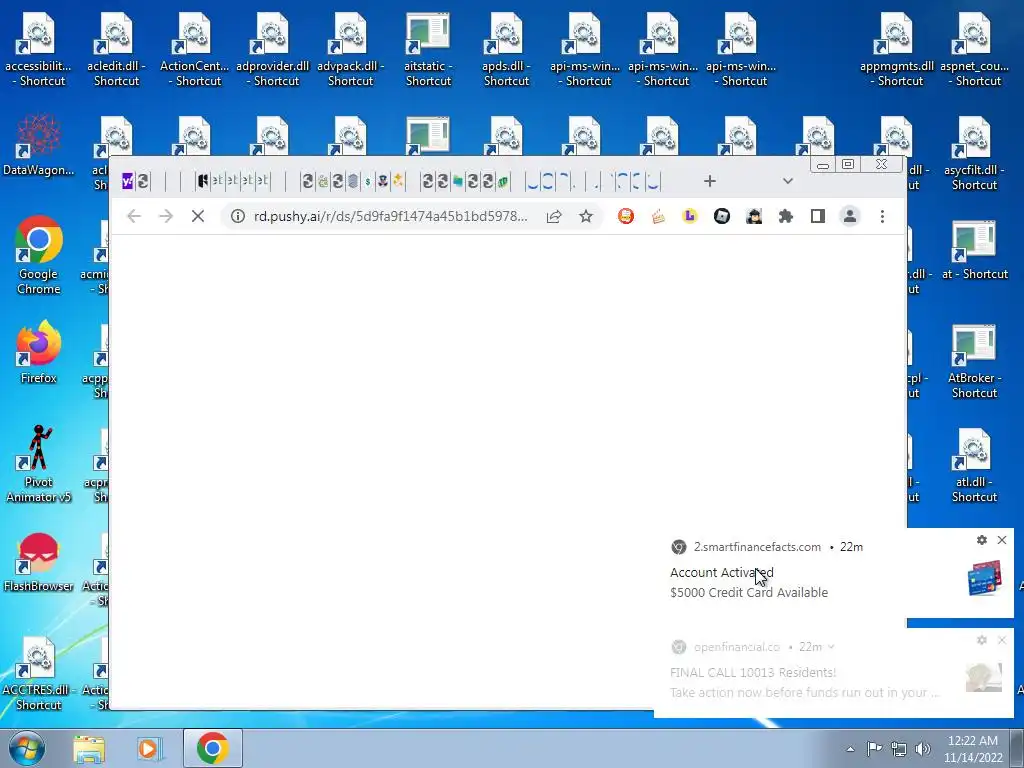Select the adprovider.dll shortcut icon
The image size is (1024, 768).
tap(272, 51)
